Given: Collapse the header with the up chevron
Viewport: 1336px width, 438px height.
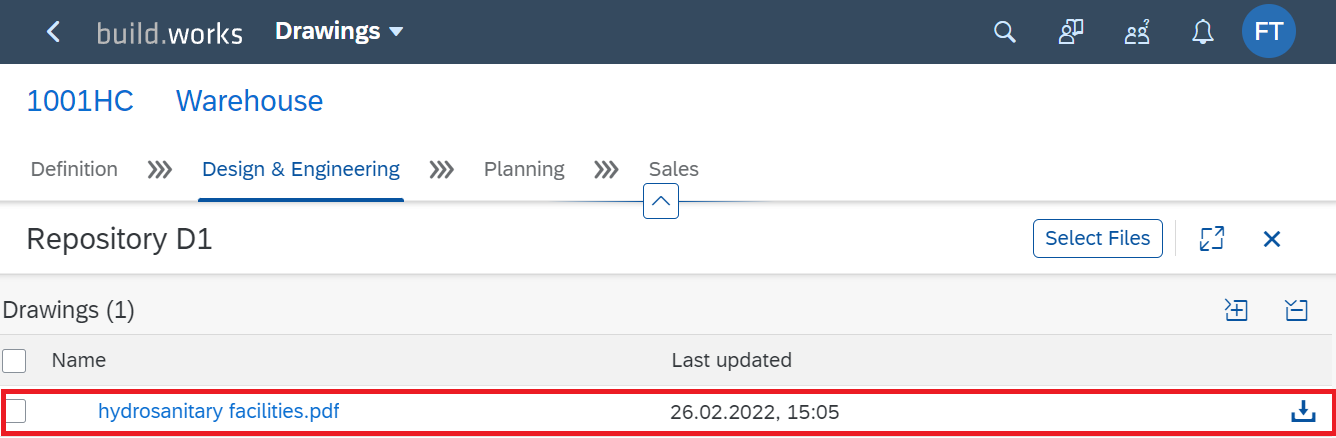Looking at the screenshot, I should tap(662, 201).
